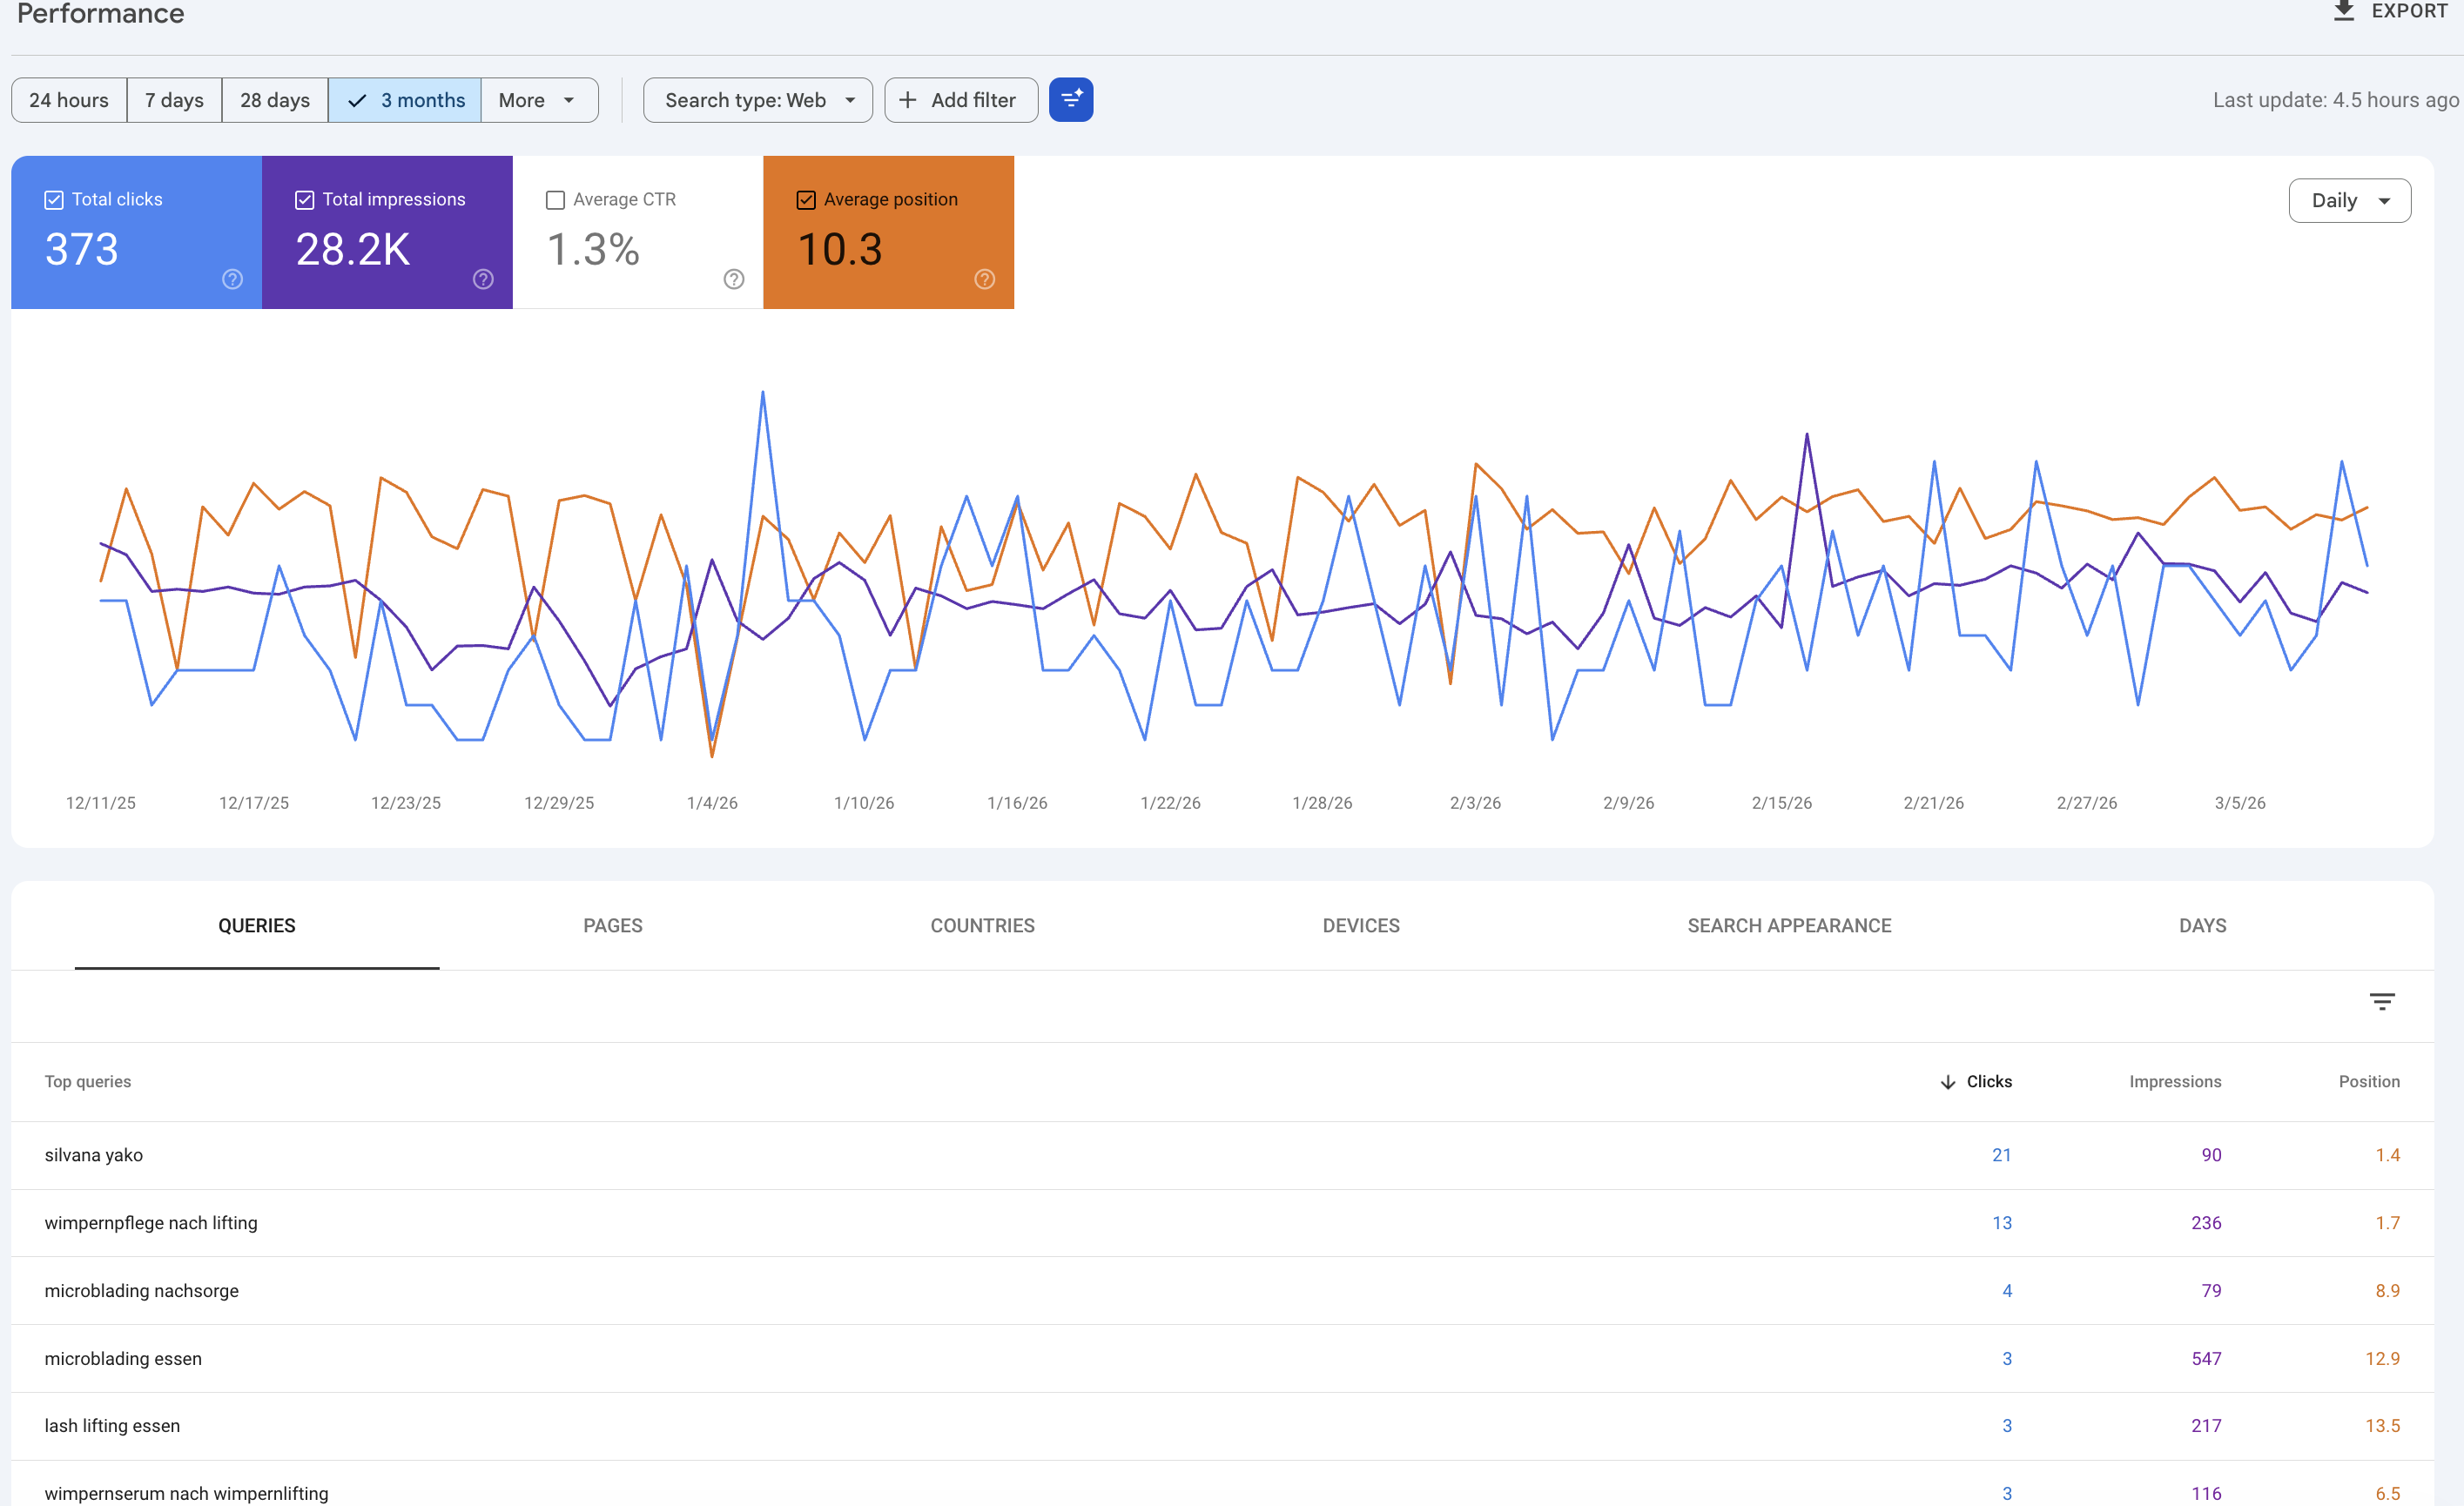Uncheck the Average position checkbox
The width and height of the screenshot is (2464, 1506).
(805, 199)
